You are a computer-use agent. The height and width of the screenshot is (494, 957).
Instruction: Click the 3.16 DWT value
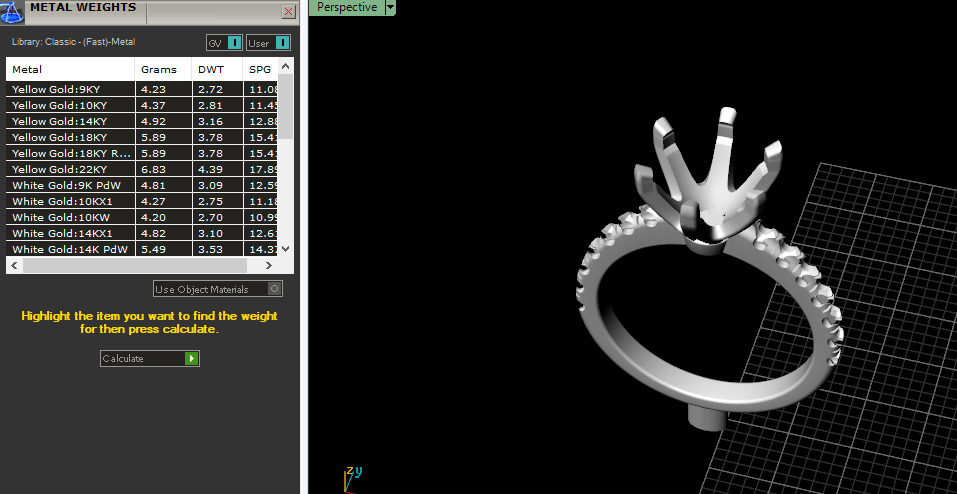(x=211, y=121)
